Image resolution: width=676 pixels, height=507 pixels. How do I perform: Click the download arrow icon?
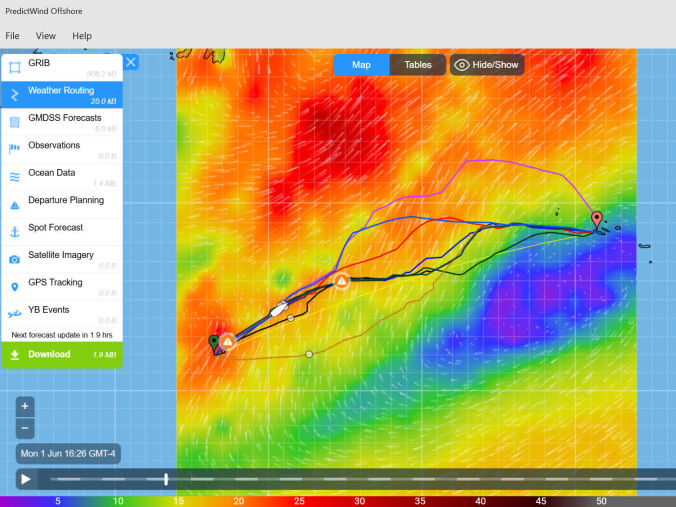[15, 354]
